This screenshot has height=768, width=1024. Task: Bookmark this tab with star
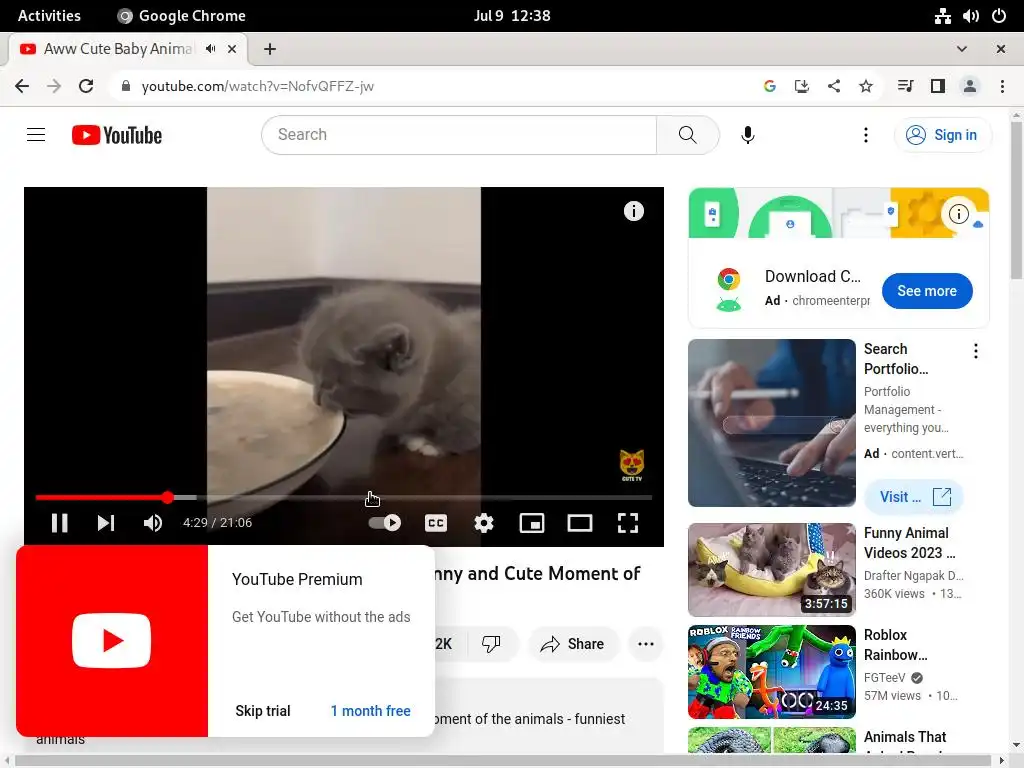click(865, 86)
